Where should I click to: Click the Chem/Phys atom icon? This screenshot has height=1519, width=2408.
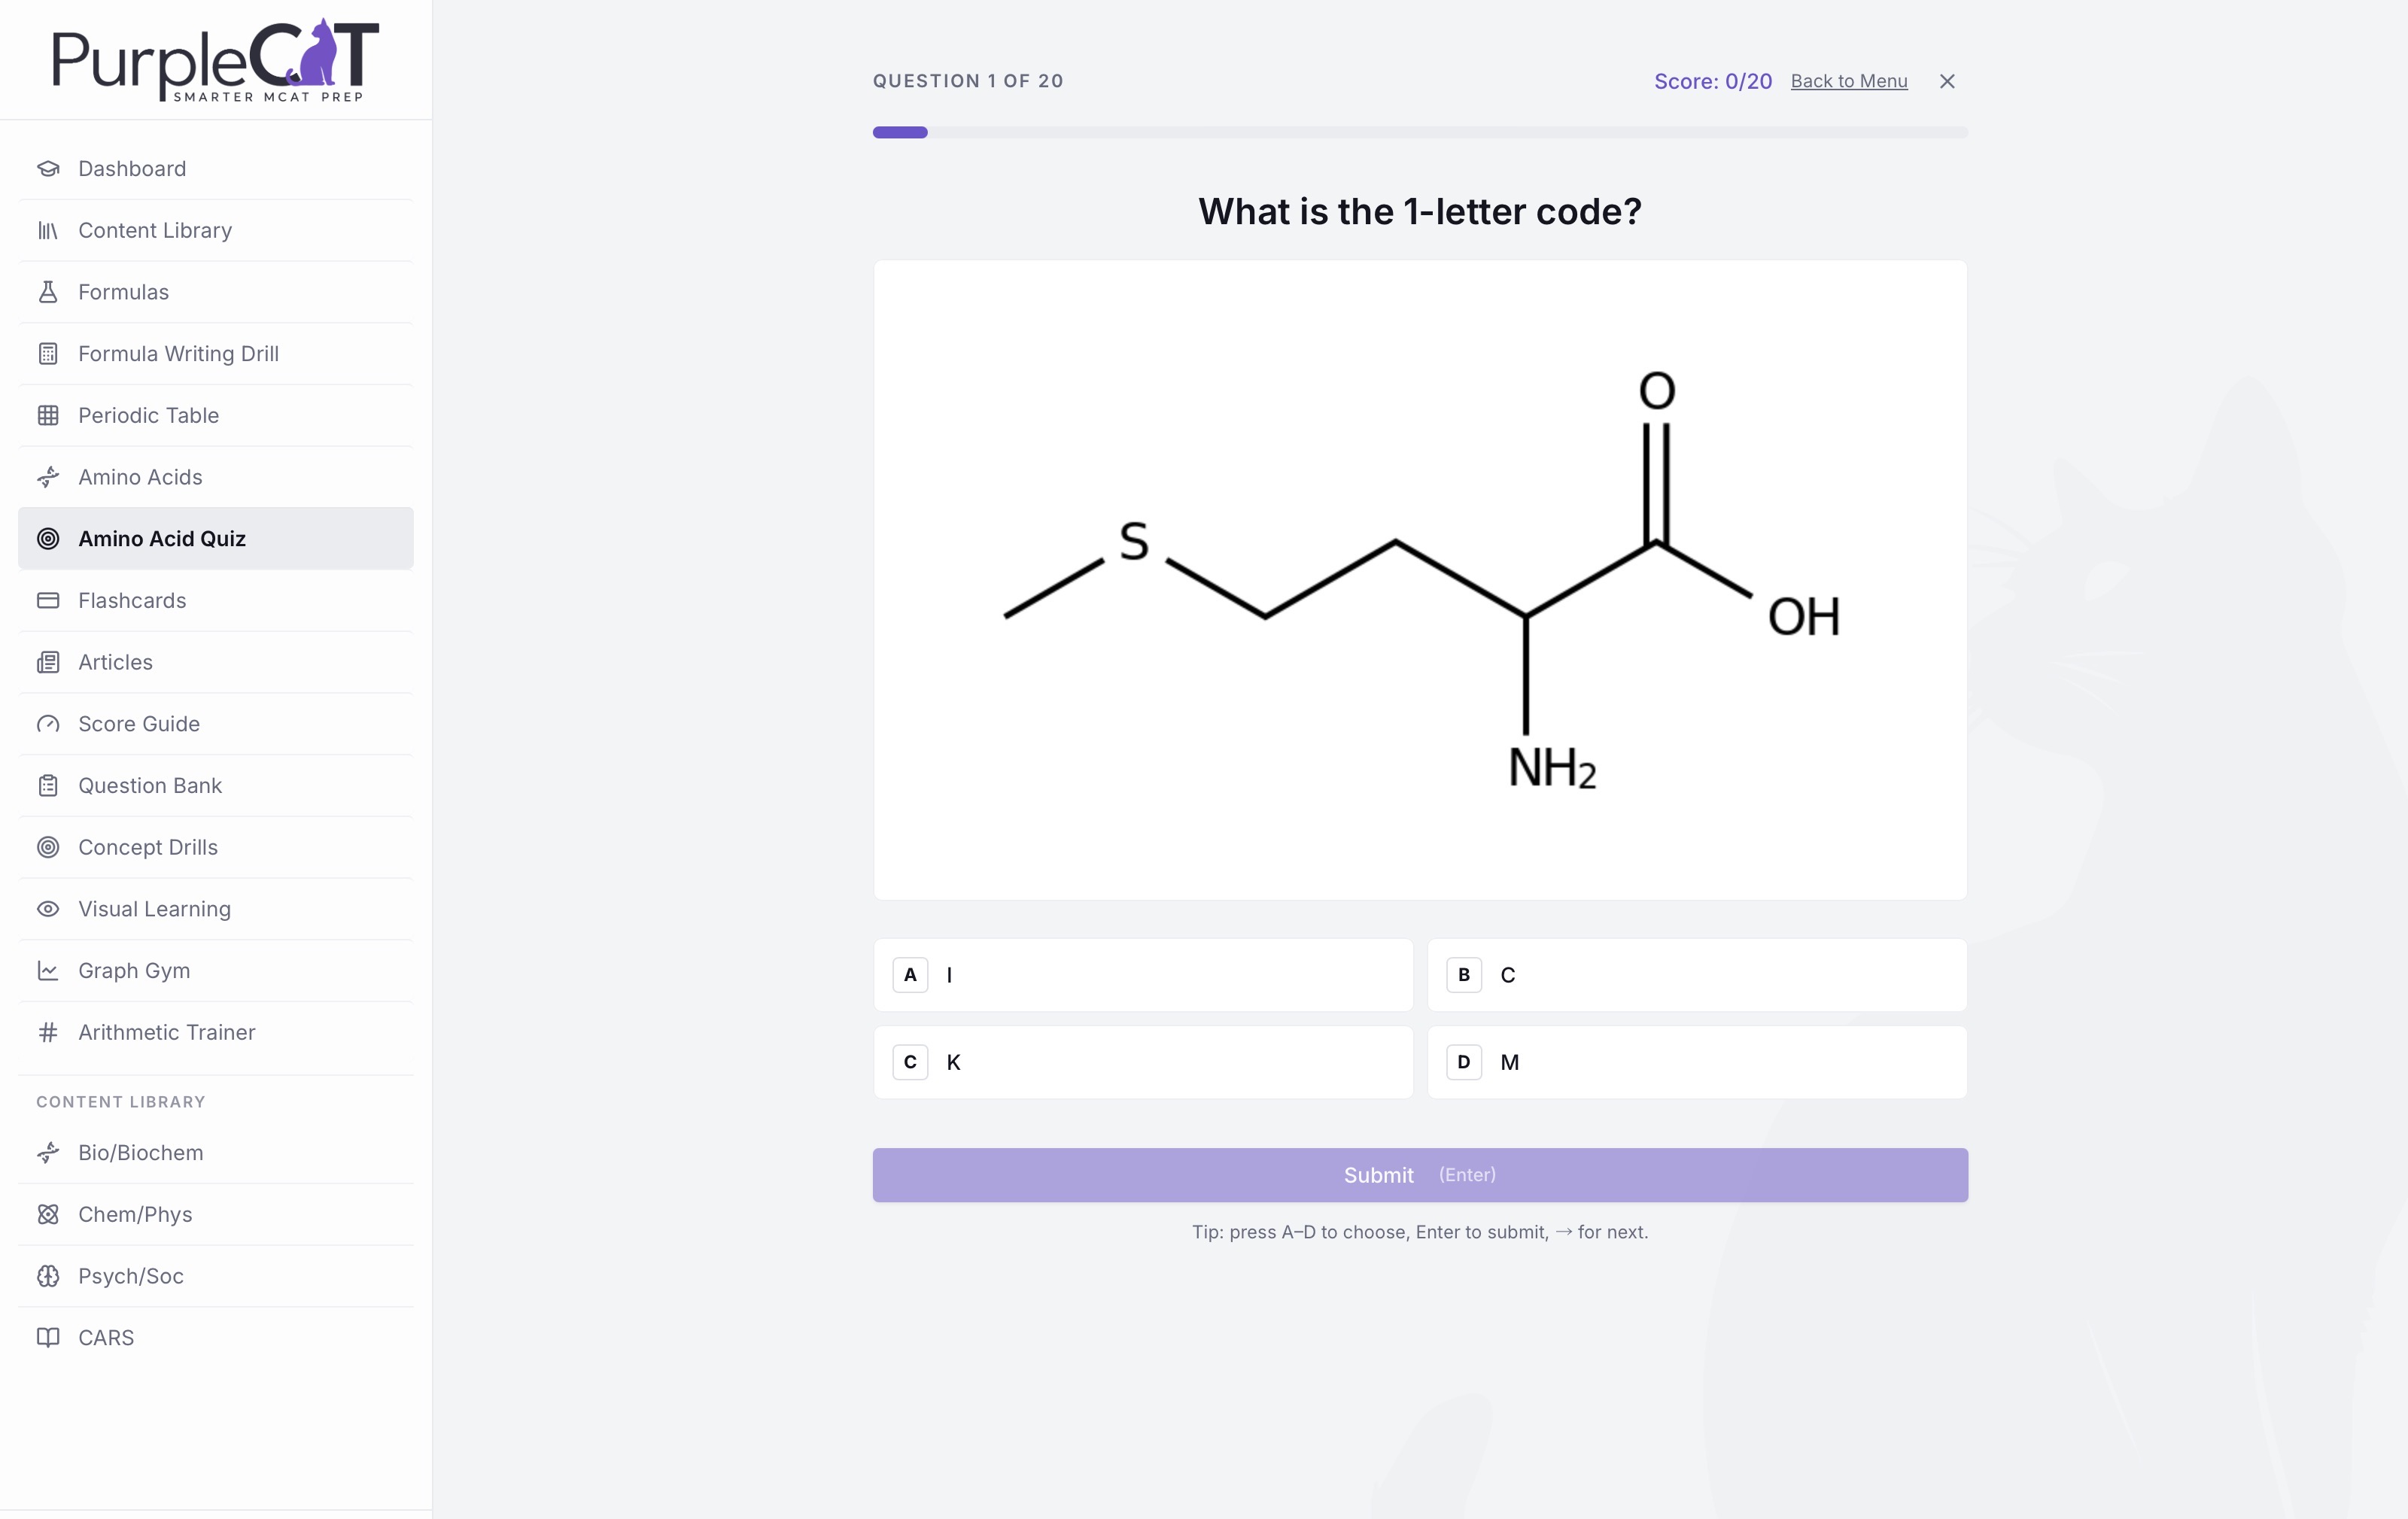(48, 1214)
